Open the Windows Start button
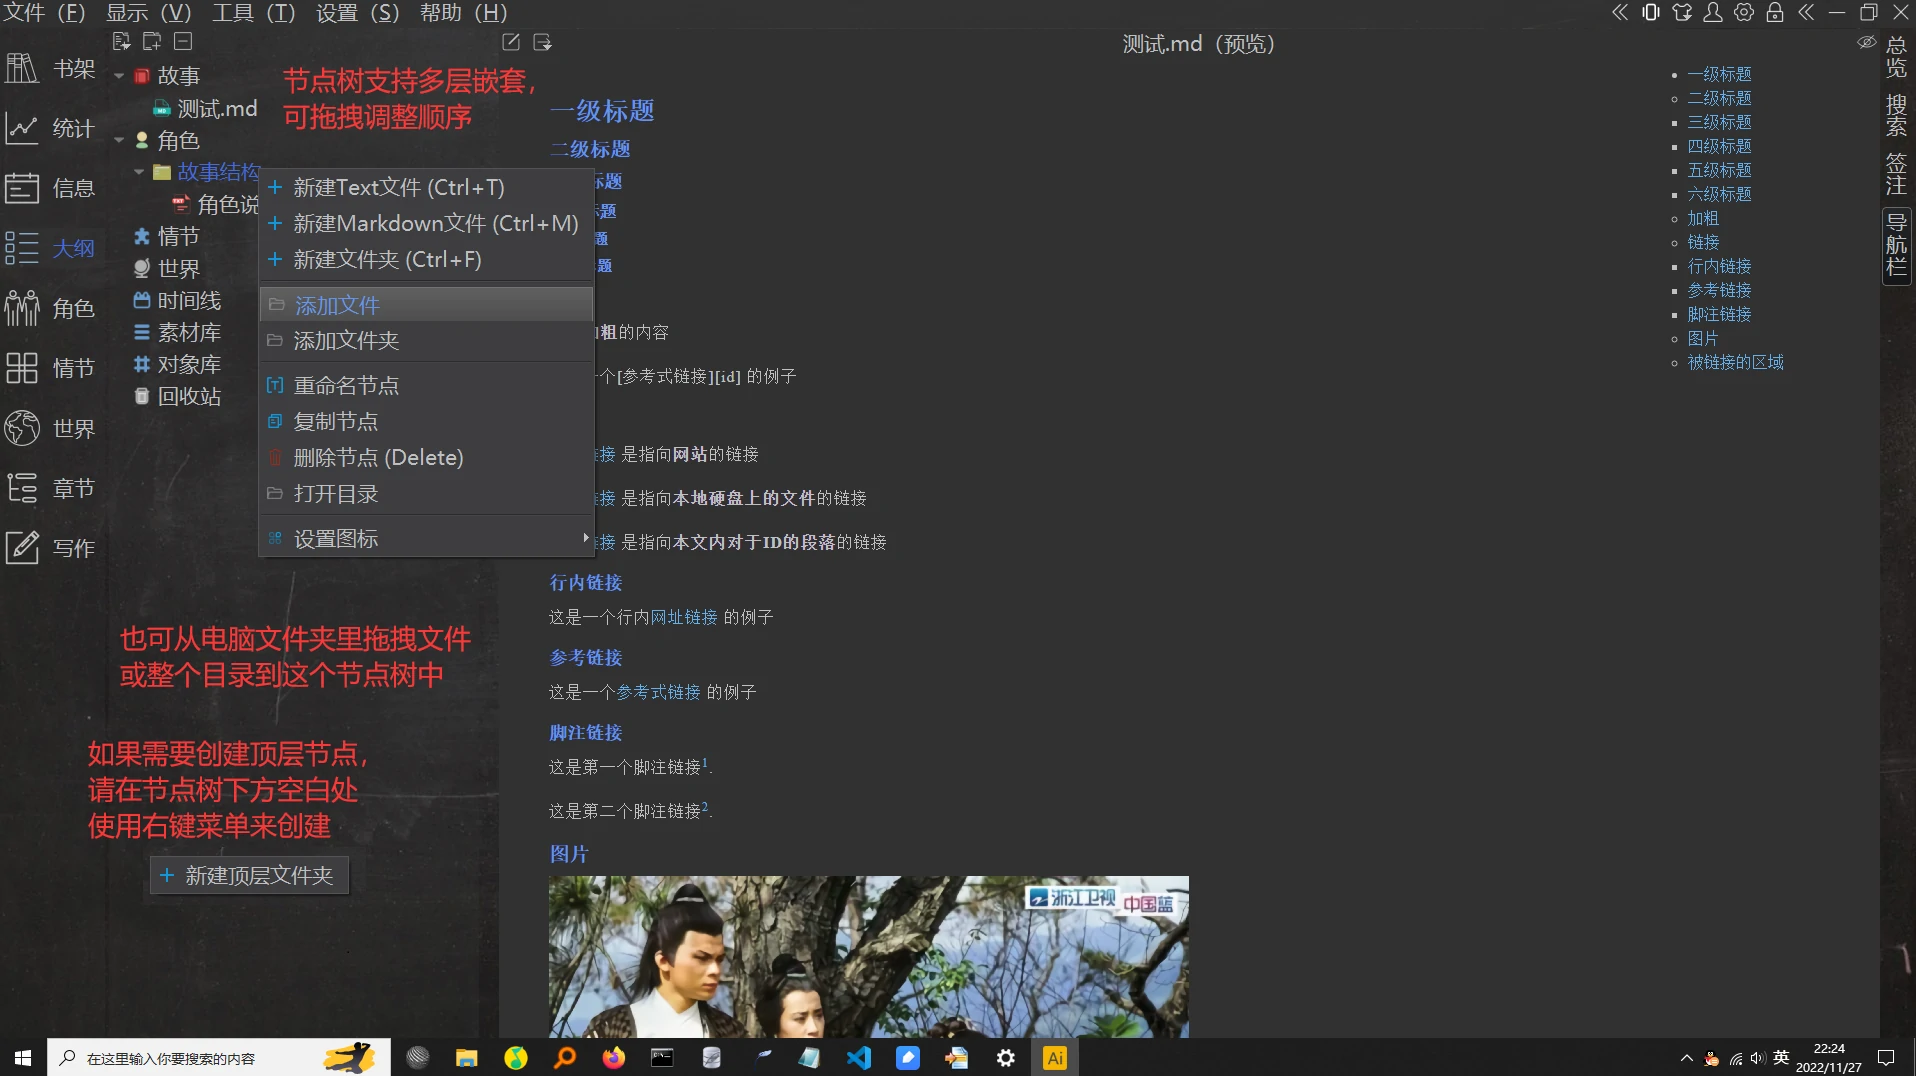1916x1076 pixels. (x=23, y=1058)
